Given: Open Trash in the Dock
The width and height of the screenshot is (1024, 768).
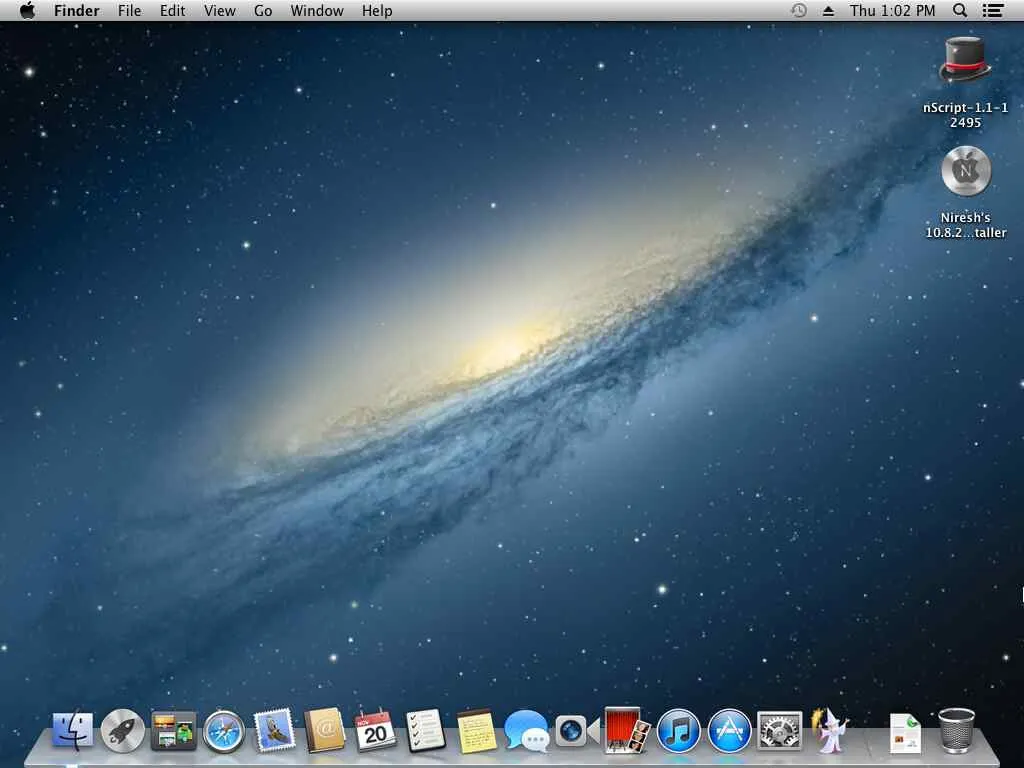Looking at the screenshot, I should [x=956, y=731].
